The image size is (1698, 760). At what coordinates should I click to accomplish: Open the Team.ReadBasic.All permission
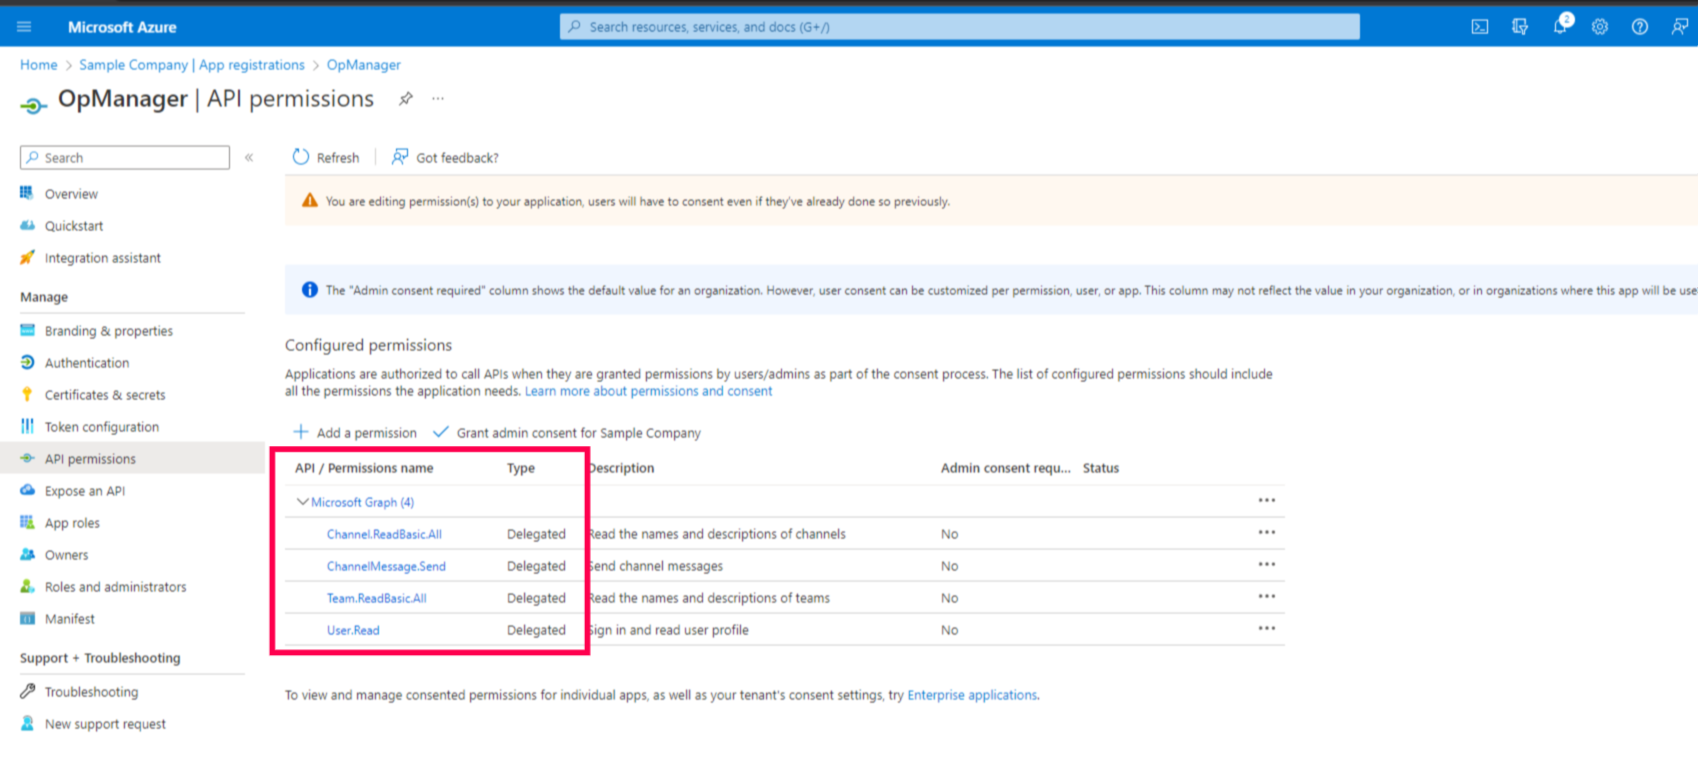pos(377,598)
